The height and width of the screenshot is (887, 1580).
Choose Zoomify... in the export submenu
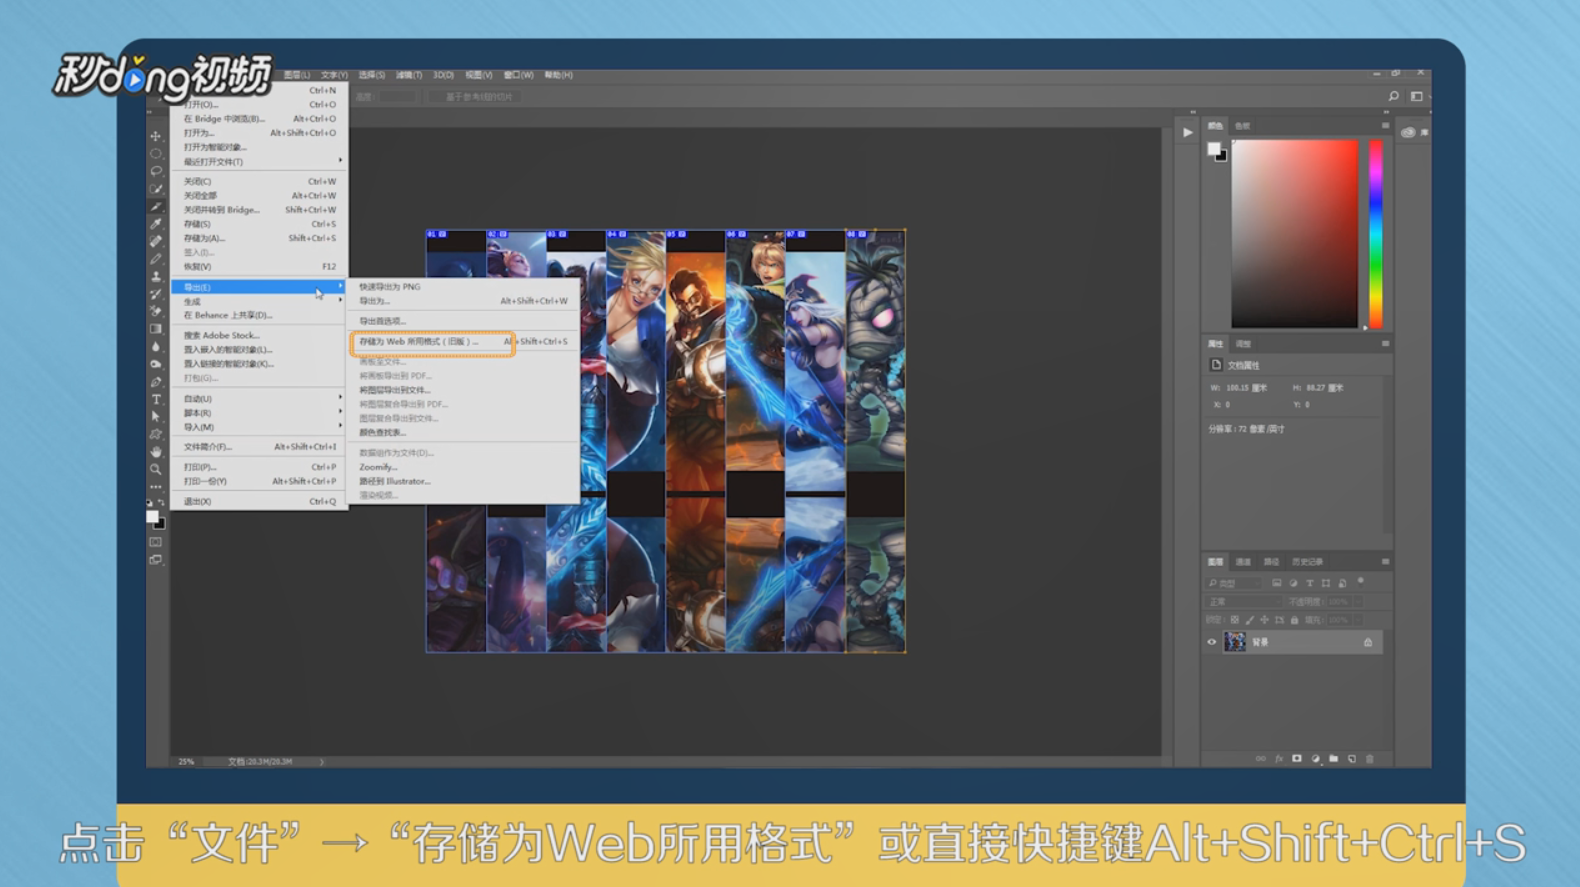point(464,467)
